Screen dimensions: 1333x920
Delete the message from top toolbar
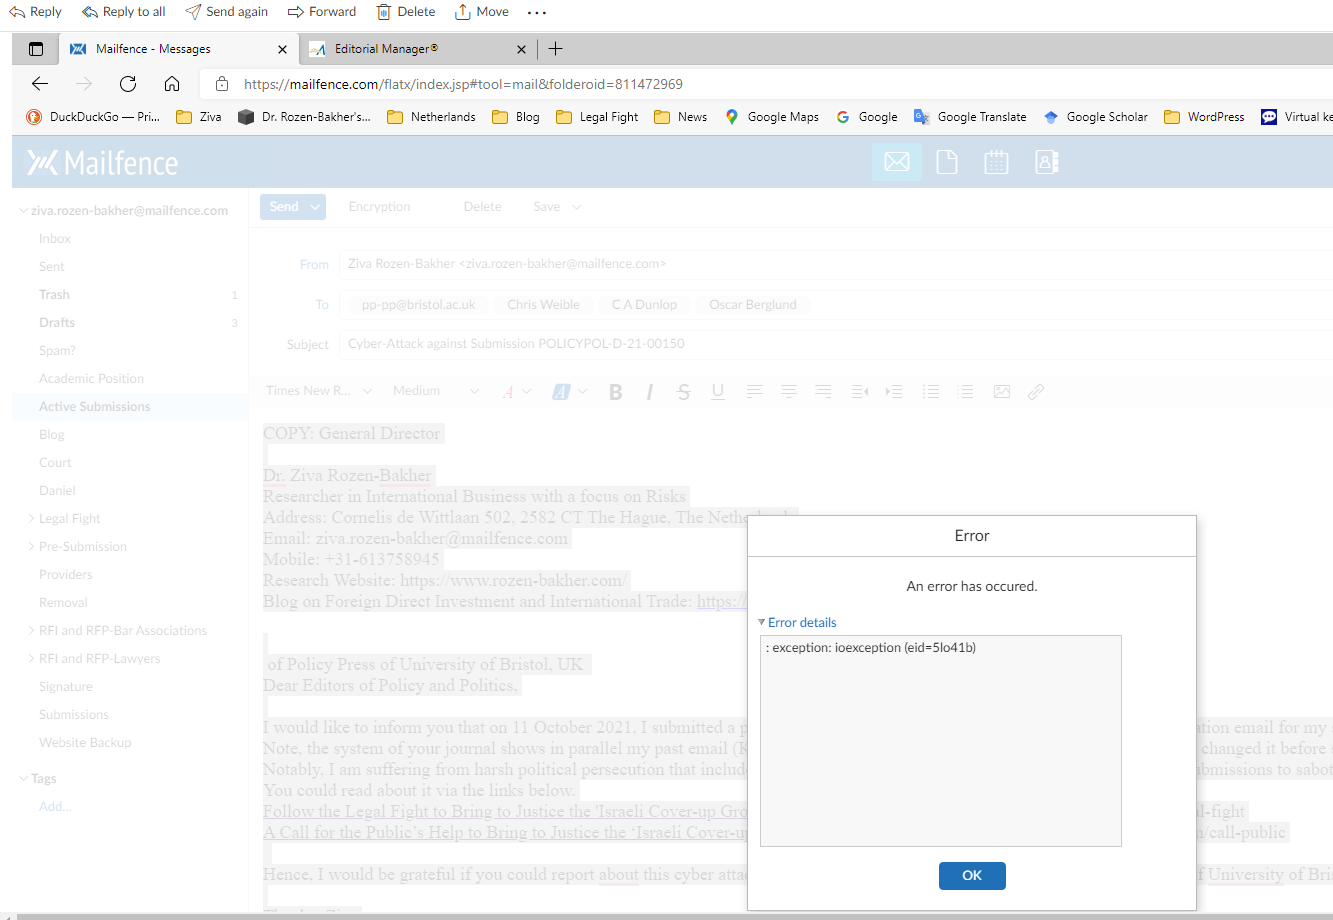[406, 12]
